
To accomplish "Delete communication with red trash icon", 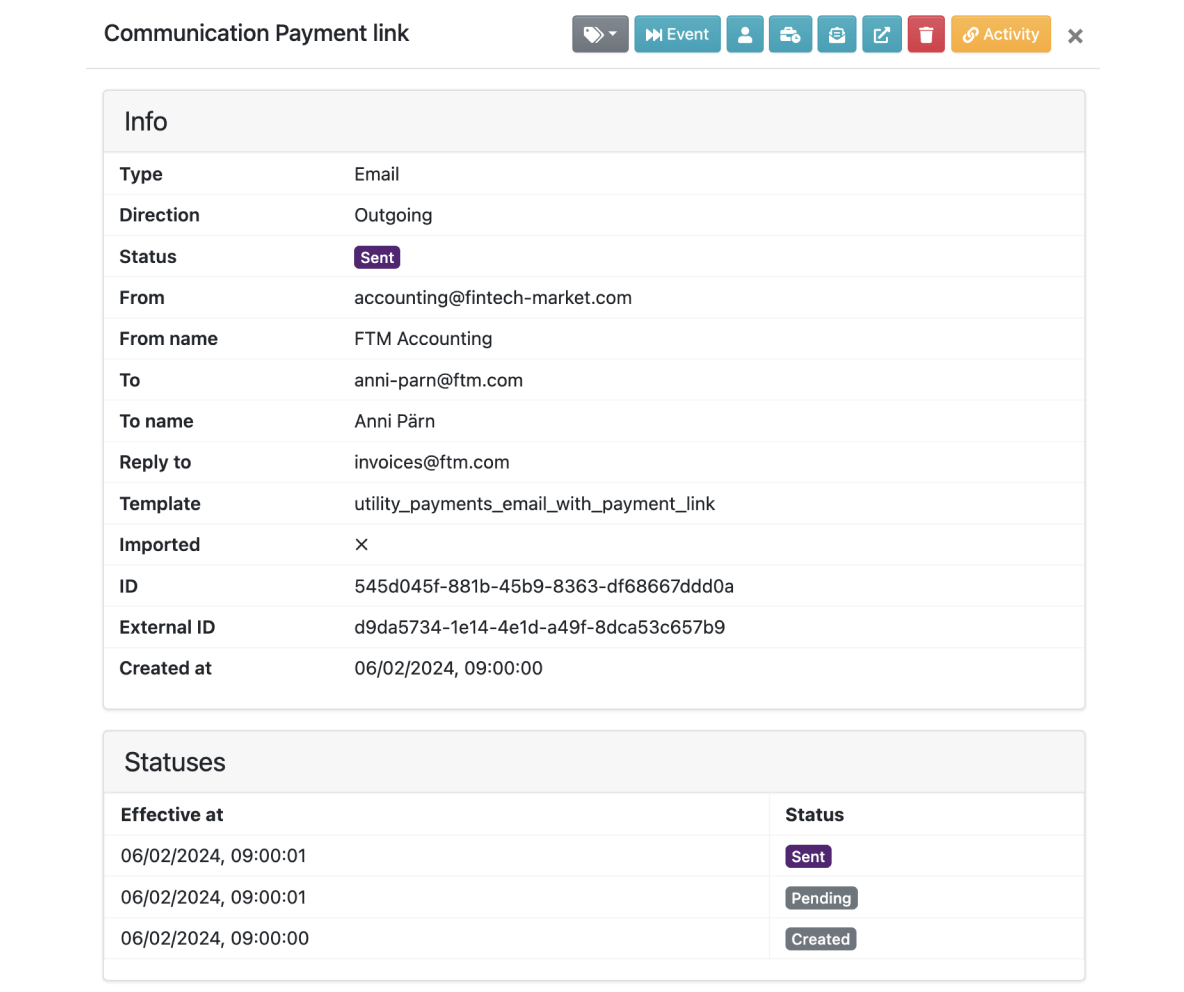I will click(x=926, y=34).
